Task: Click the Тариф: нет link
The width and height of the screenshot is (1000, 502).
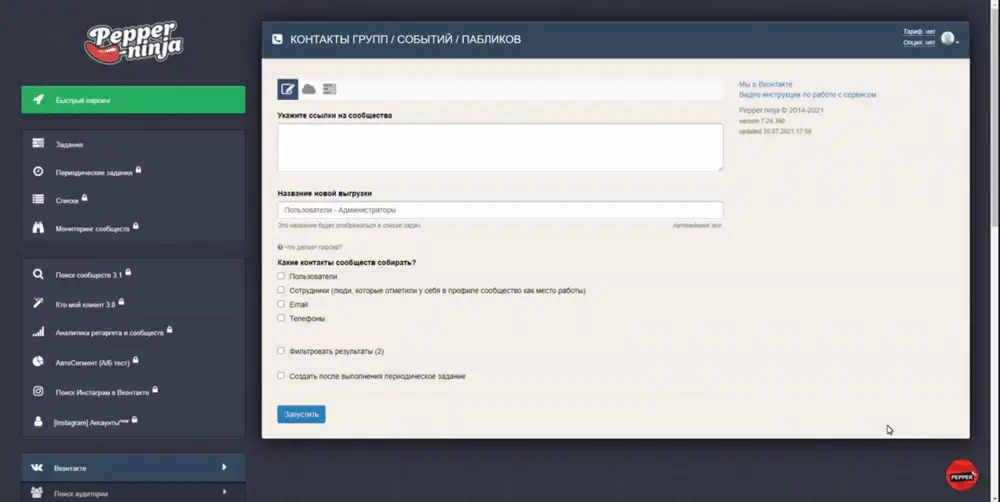Action: [x=919, y=32]
